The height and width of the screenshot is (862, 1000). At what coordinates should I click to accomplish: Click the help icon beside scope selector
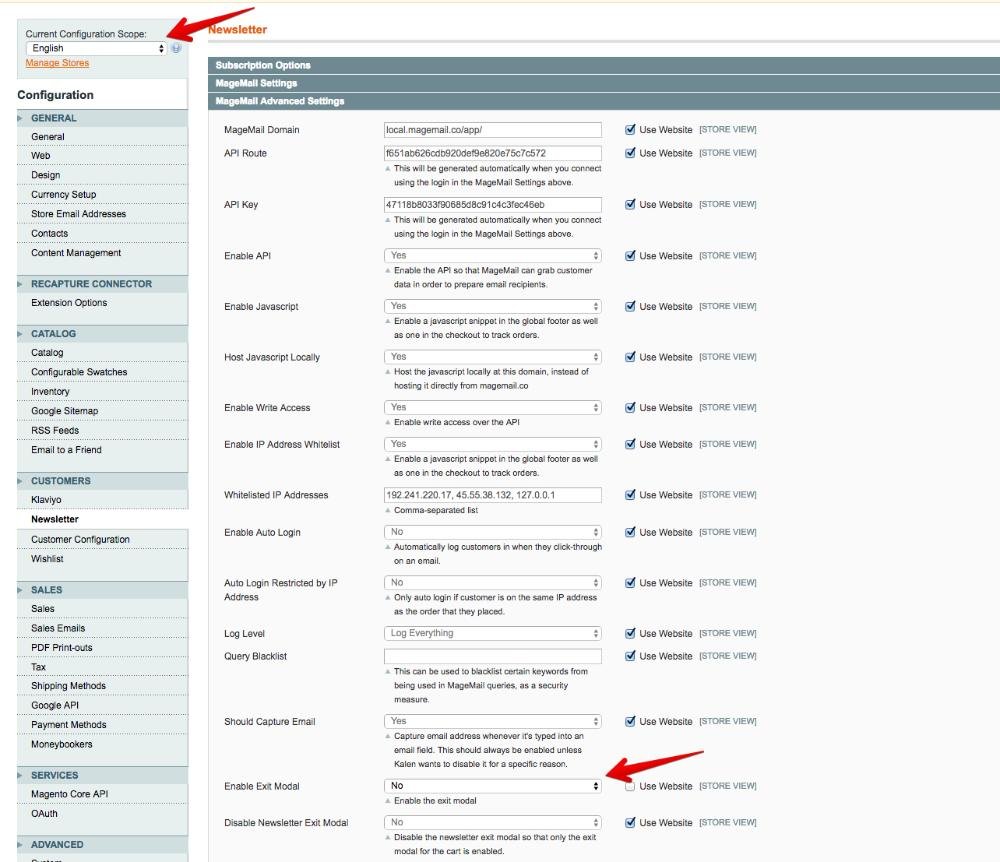tap(176, 48)
